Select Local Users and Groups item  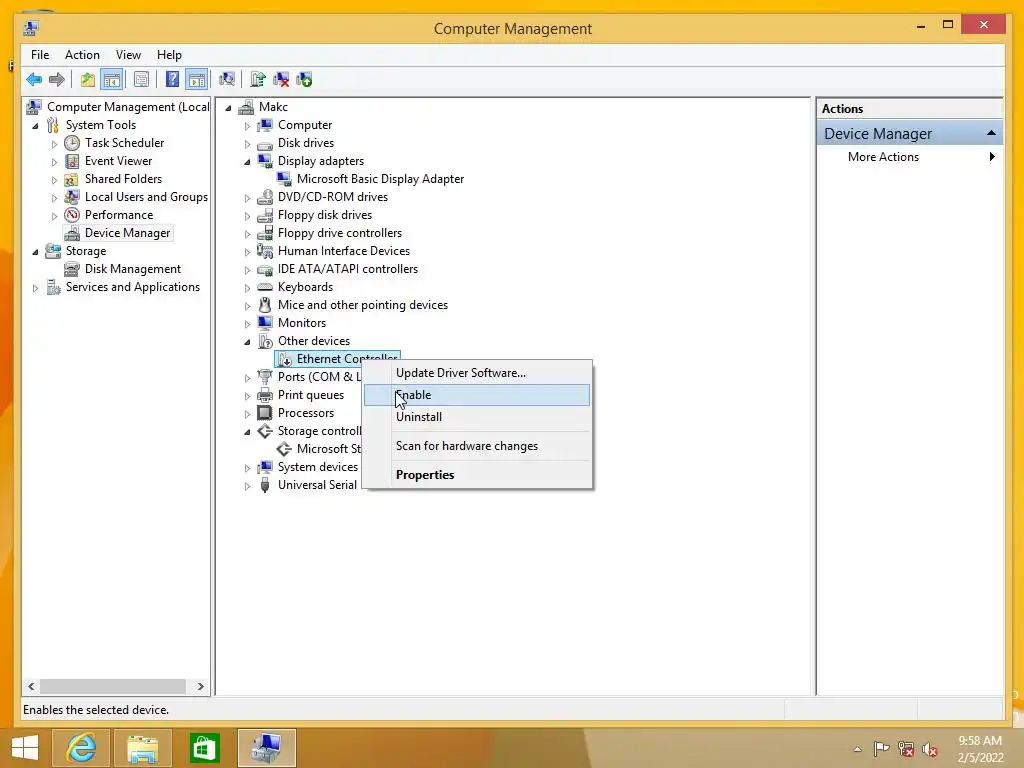pyautogui.click(x=146, y=197)
